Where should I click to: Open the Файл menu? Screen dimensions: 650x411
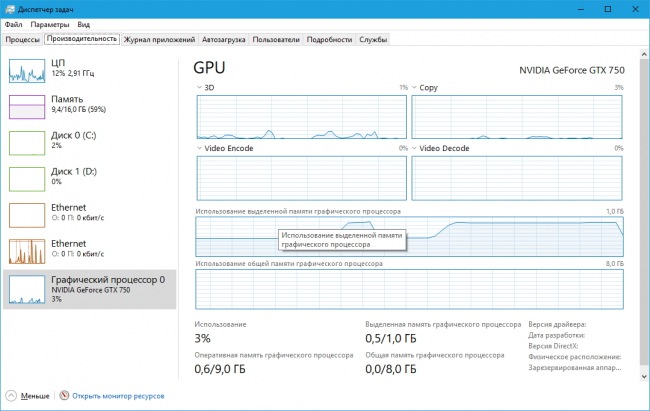[x=13, y=24]
